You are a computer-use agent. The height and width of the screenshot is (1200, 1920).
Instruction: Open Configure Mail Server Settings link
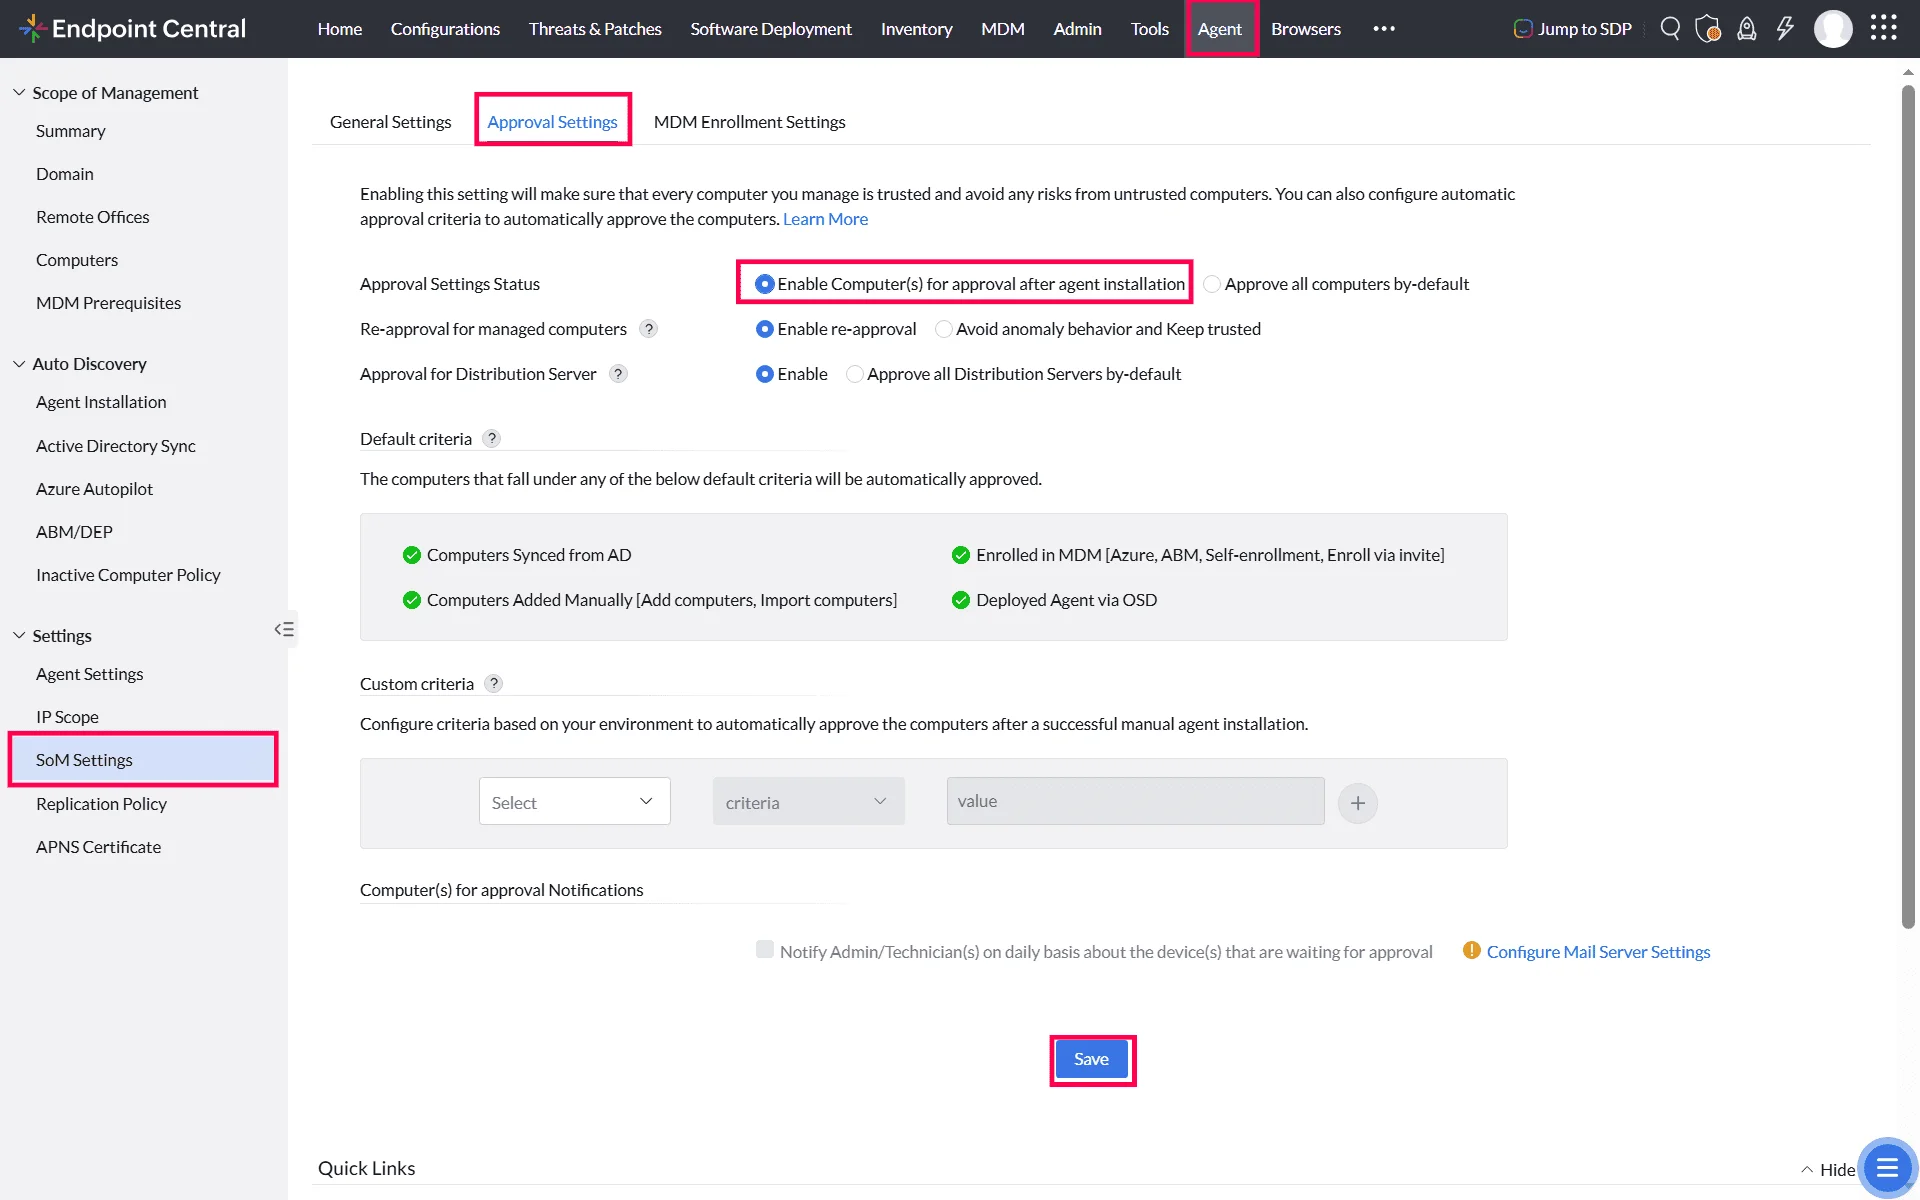pos(1598,952)
